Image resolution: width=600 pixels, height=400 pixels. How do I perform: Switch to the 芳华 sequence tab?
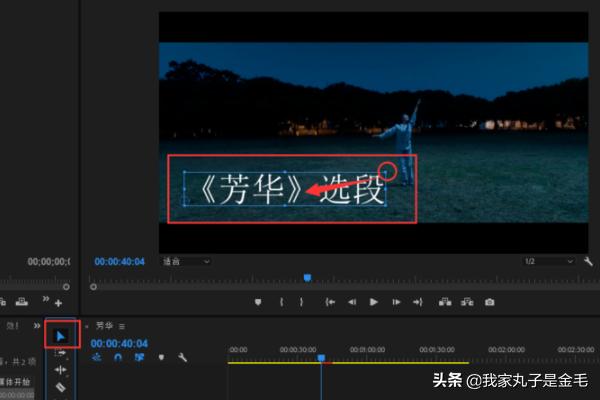click(x=105, y=326)
